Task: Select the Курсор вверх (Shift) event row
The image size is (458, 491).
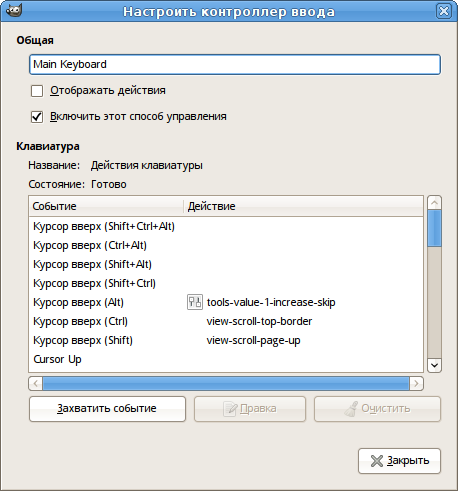Action: [226, 340]
